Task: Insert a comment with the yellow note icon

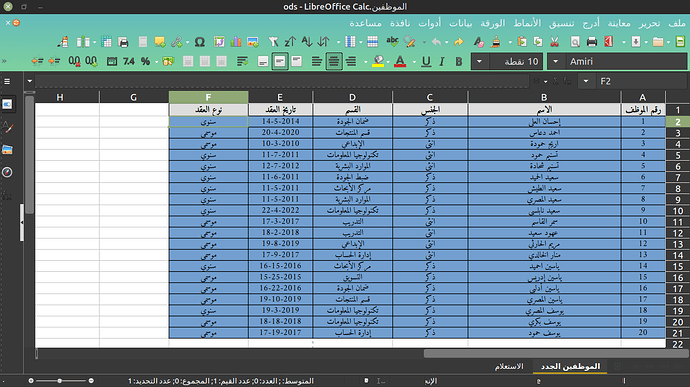Action: point(160,42)
